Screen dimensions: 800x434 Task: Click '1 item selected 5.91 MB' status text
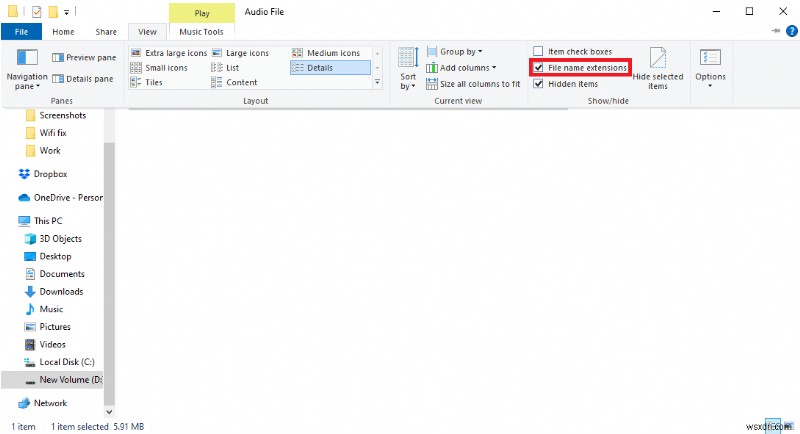97,426
